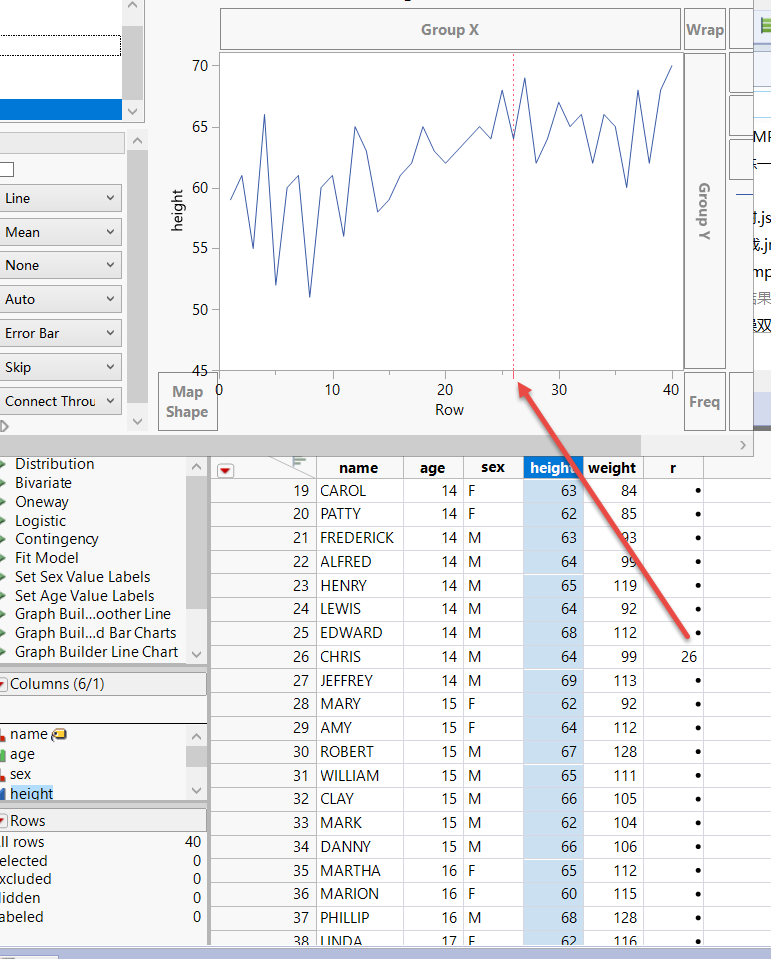
Task: Select the age column header
Action: click(x=433, y=468)
